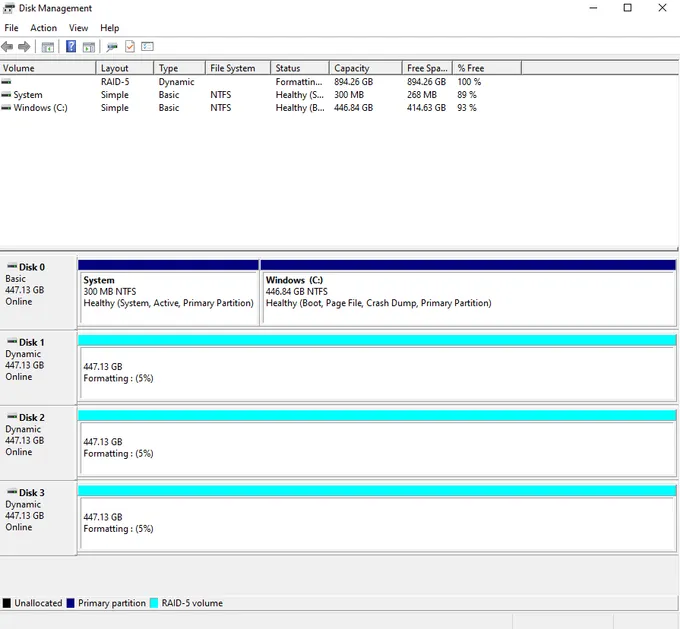Screen dimensions: 680x629
Task: Select the Disk 1 Dynamic header panel
Action: click(x=38, y=368)
